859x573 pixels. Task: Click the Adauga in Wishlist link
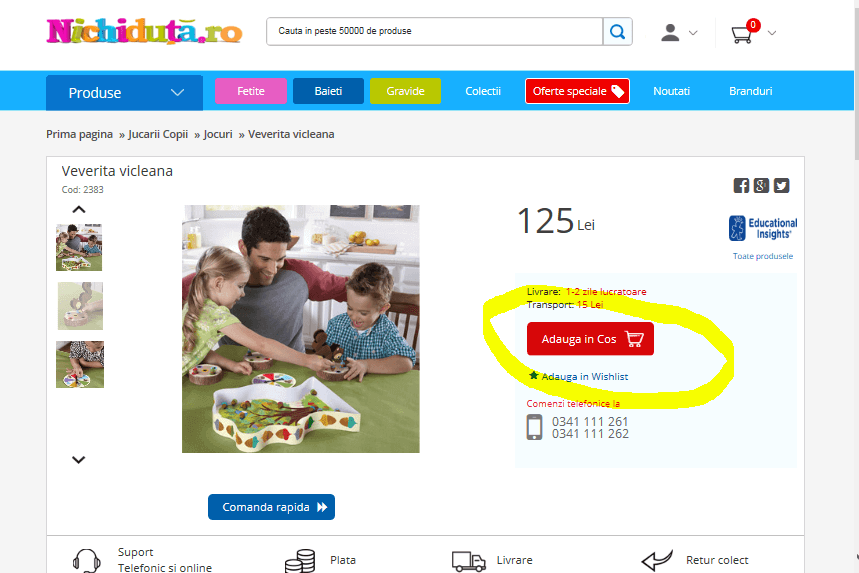(579, 376)
